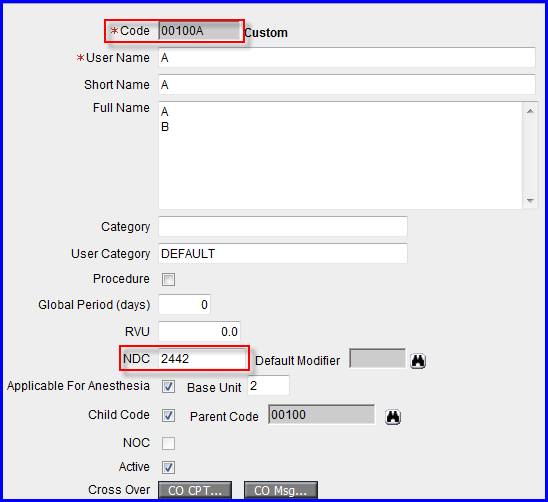This screenshot has width=548, height=502.
Task: Click the Base Unit field
Action: pyautogui.click(x=268, y=386)
